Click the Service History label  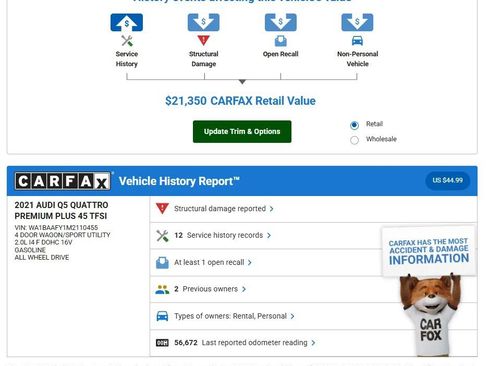coord(127,59)
